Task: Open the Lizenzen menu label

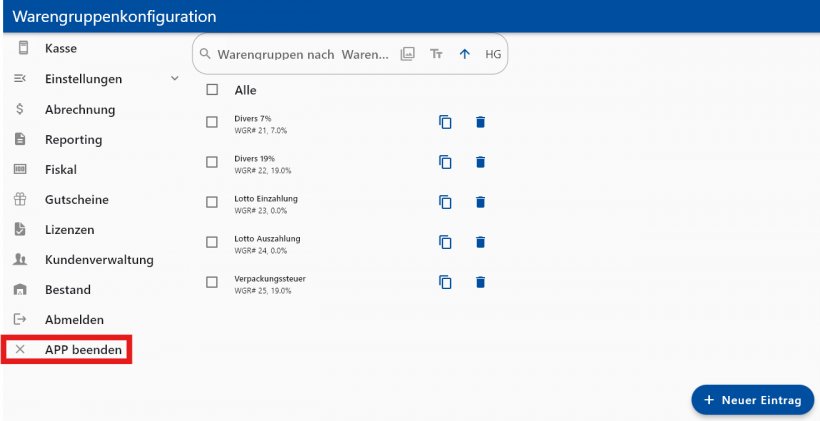Action: point(70,230)
